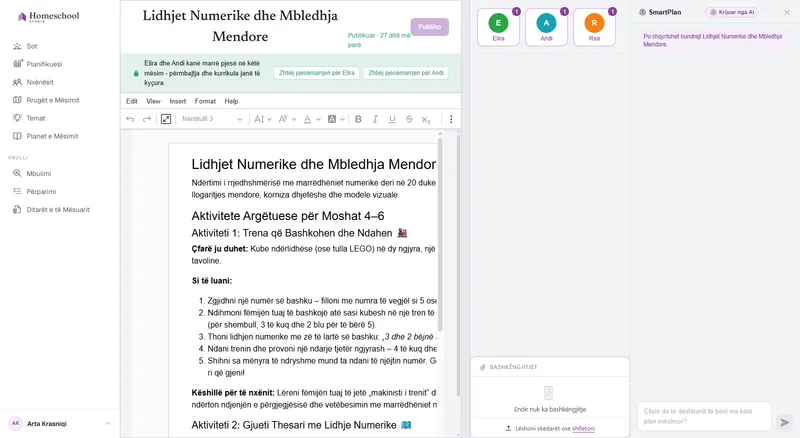Viewport: 800px width, 438px height.
Task: Click the send message arrow icon
Action: click(x=785, y=422)
